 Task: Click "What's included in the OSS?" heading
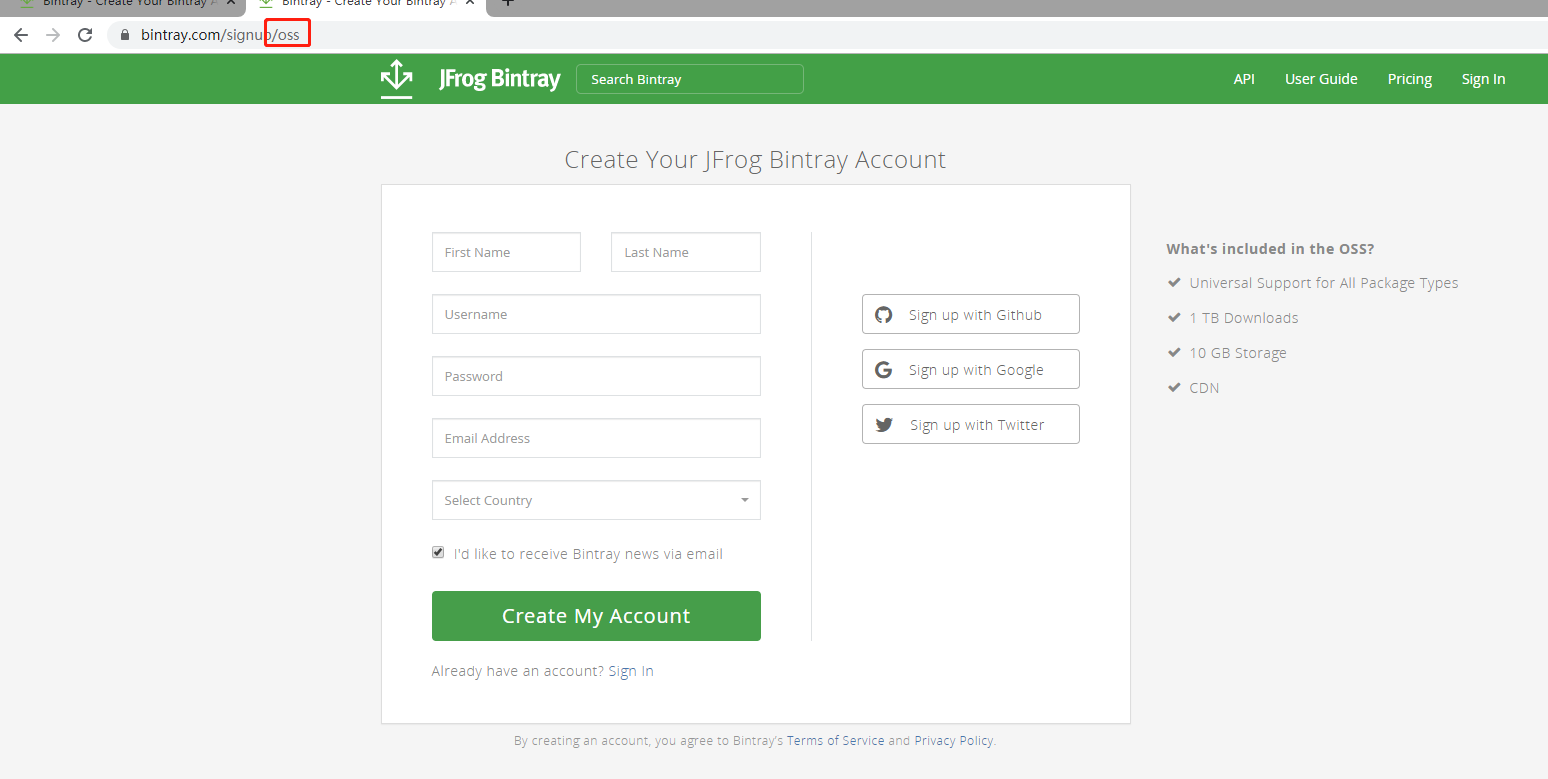(1270, 249)
